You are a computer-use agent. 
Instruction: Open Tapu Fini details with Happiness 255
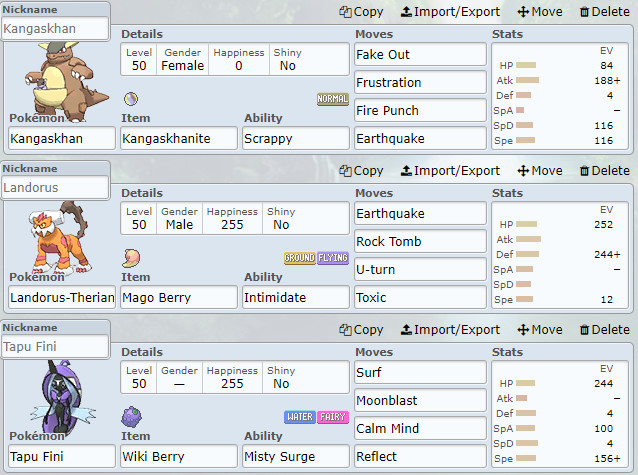(x=235, y=377)
